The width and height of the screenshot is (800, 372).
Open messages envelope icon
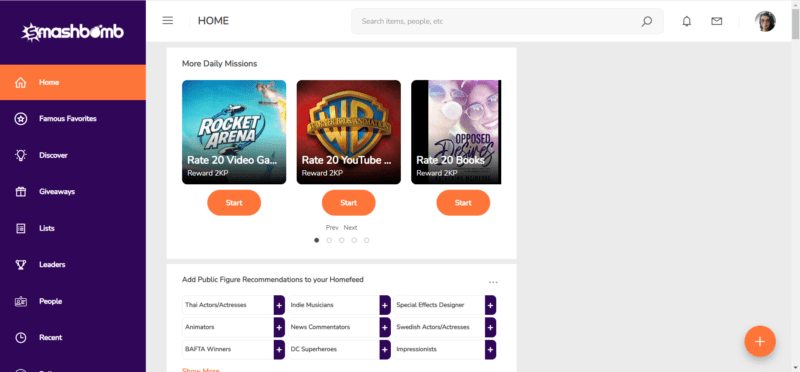[716, 21]
